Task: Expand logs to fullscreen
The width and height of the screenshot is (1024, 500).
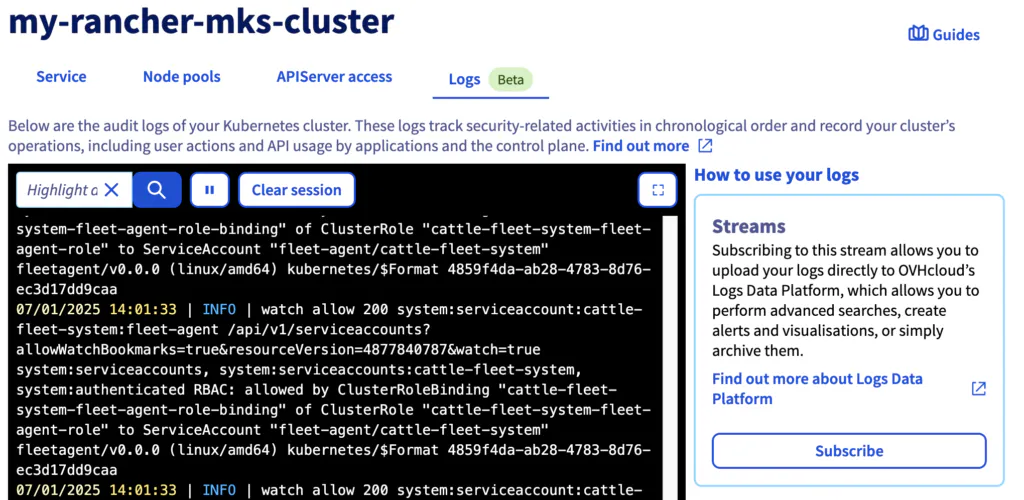Action: (x=658, y=190)
